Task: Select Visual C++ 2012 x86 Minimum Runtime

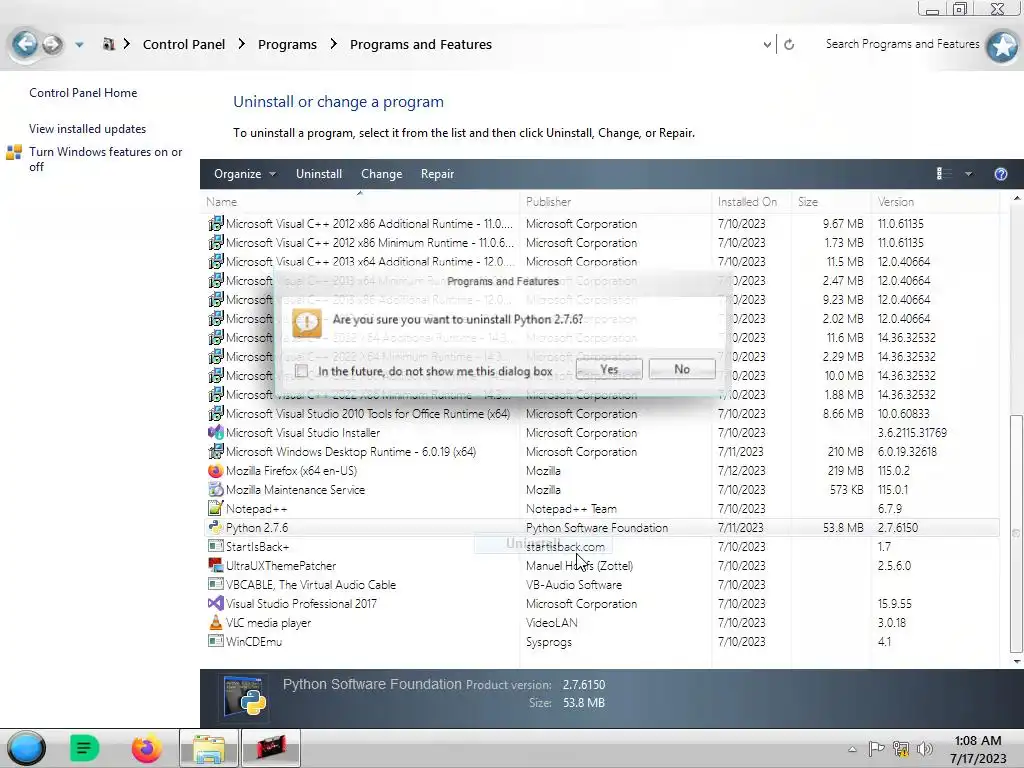Action: 370,242
